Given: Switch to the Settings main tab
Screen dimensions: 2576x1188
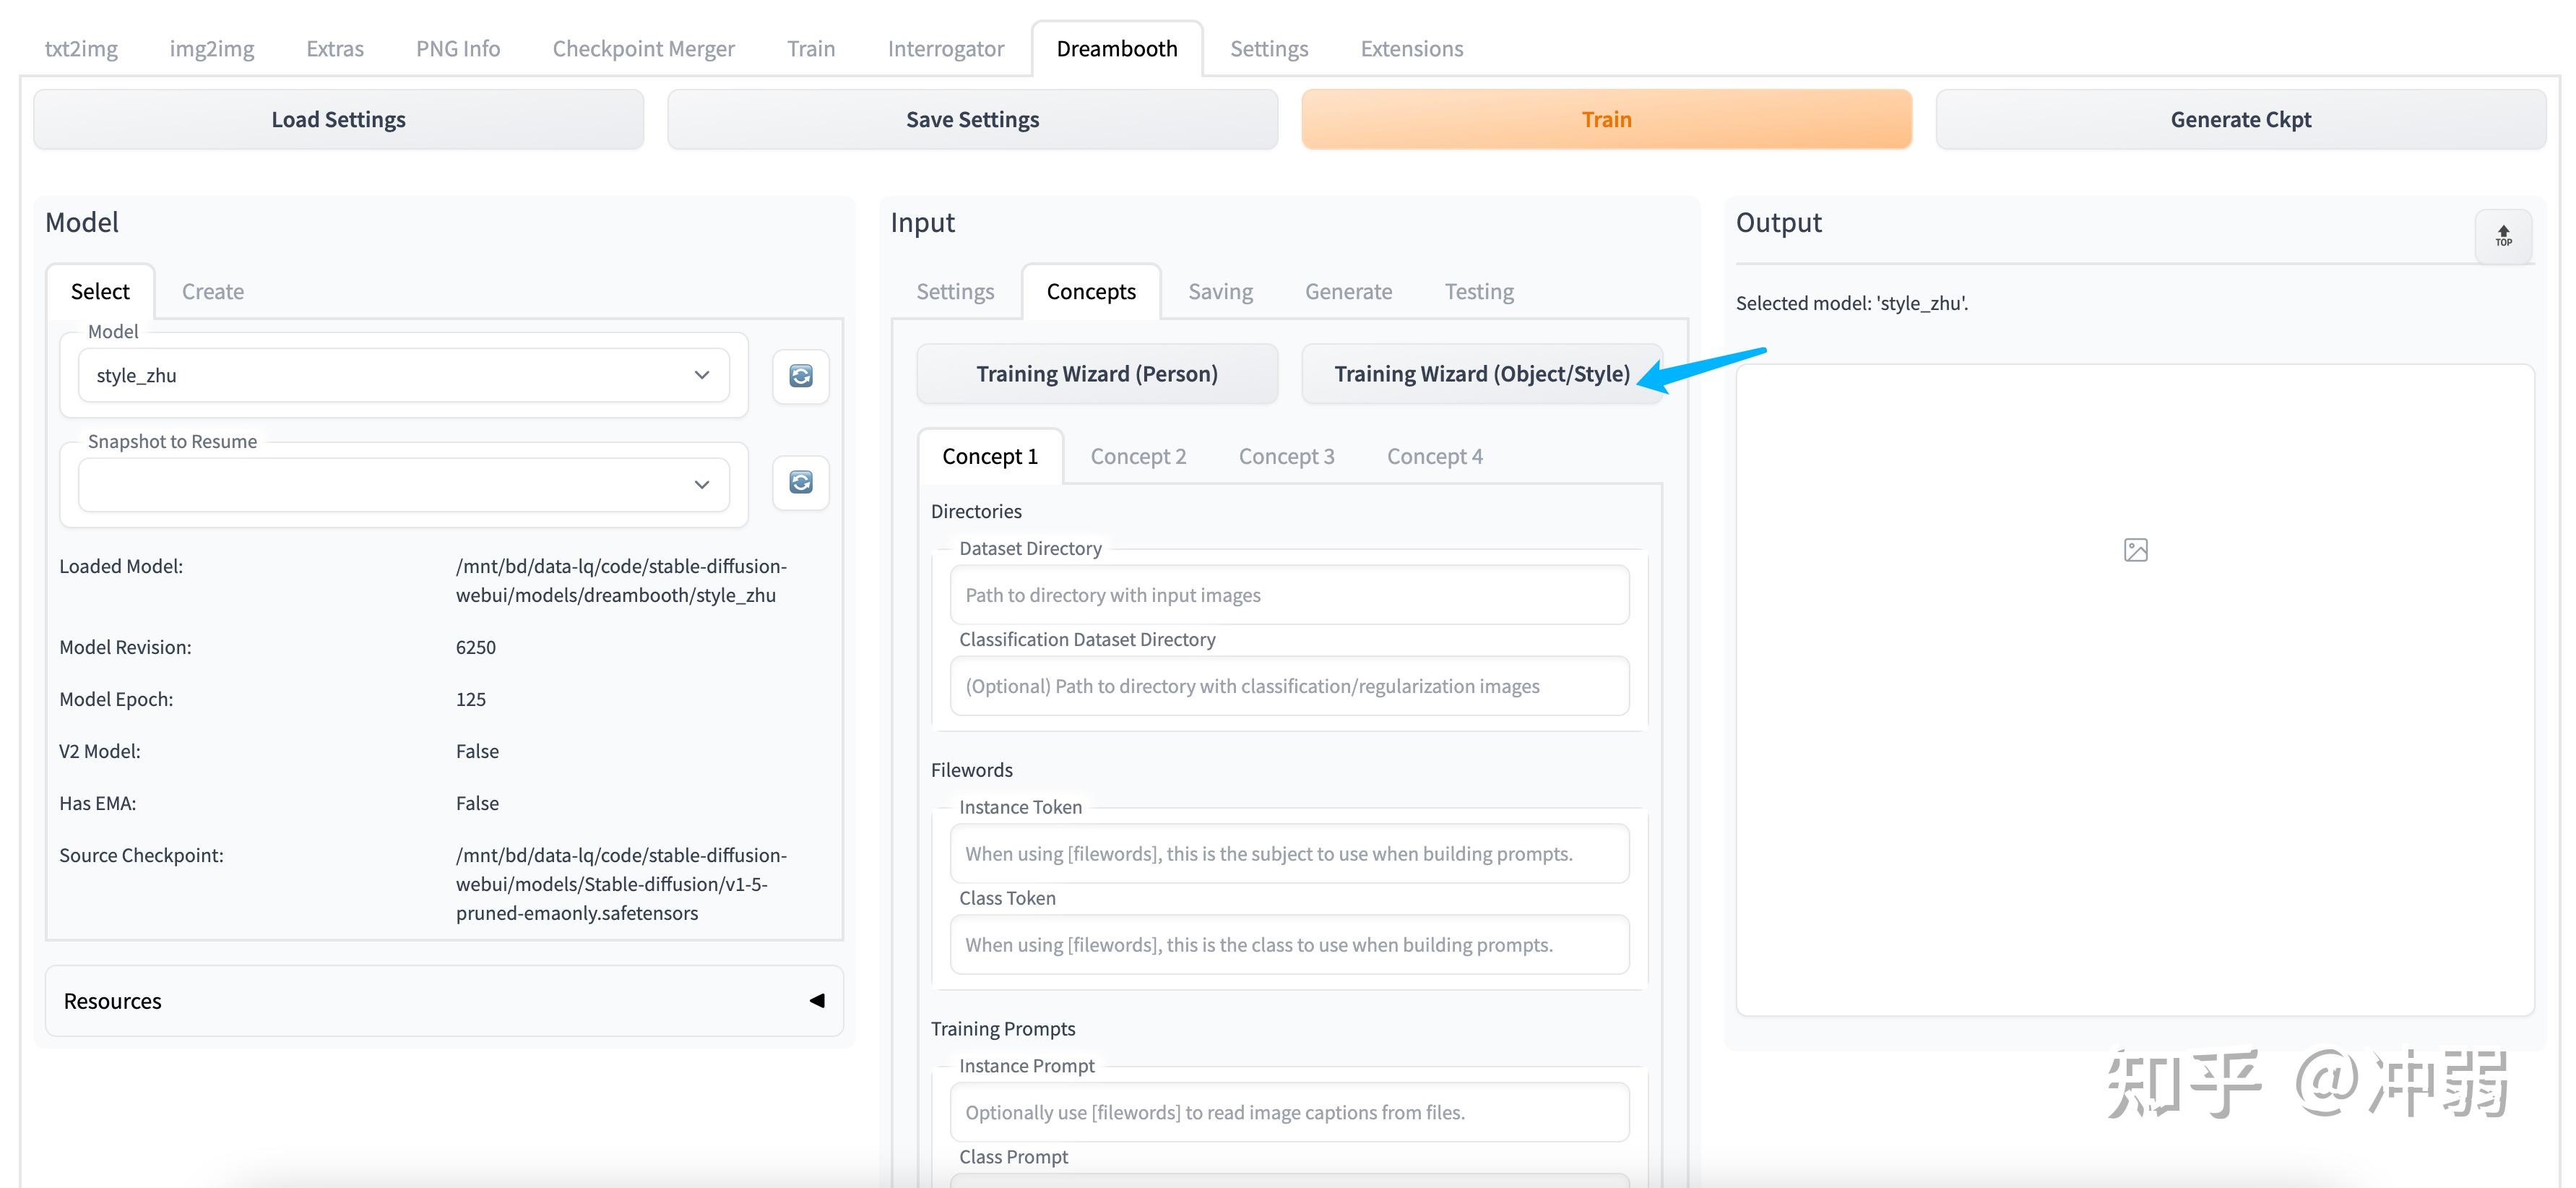Looking at the screenshot, I should (x=1268, y=48).
